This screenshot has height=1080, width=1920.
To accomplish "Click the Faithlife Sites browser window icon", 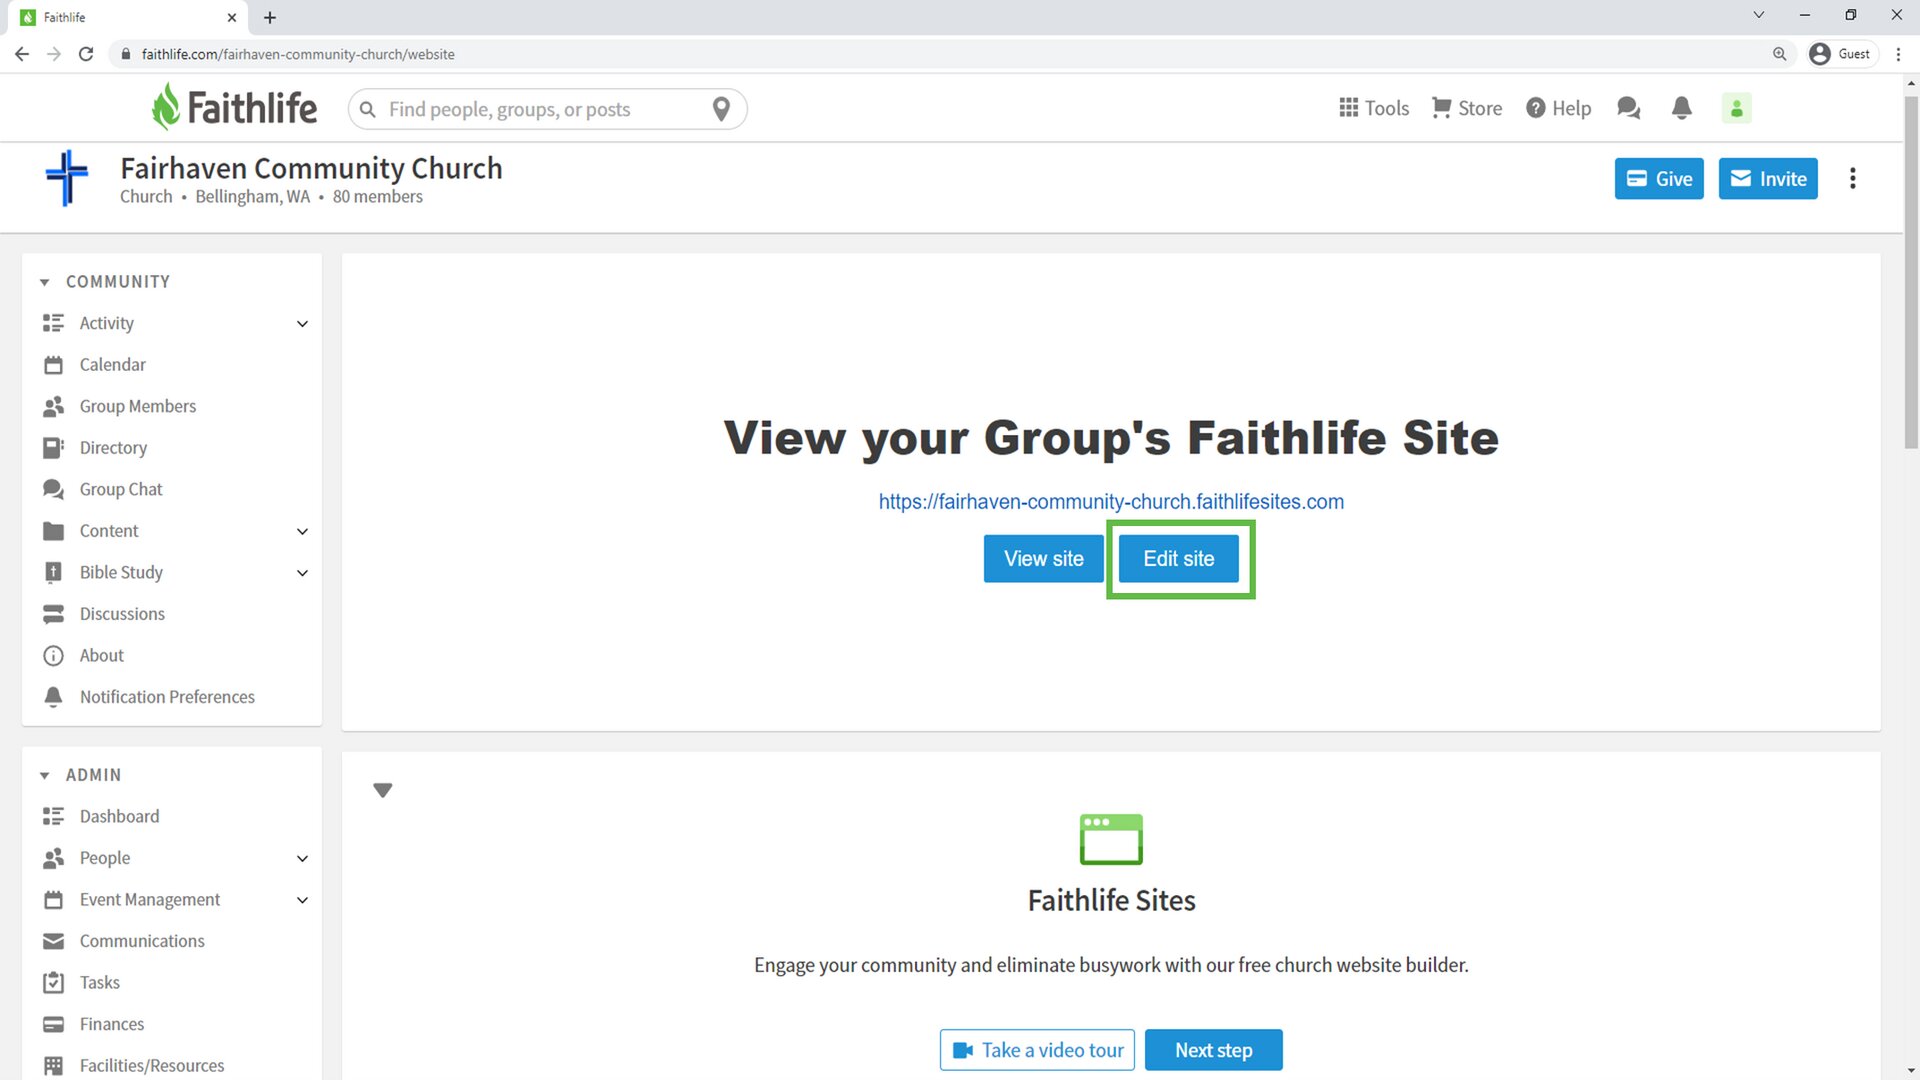I will pyautogui.click(x=1111, y=839).
